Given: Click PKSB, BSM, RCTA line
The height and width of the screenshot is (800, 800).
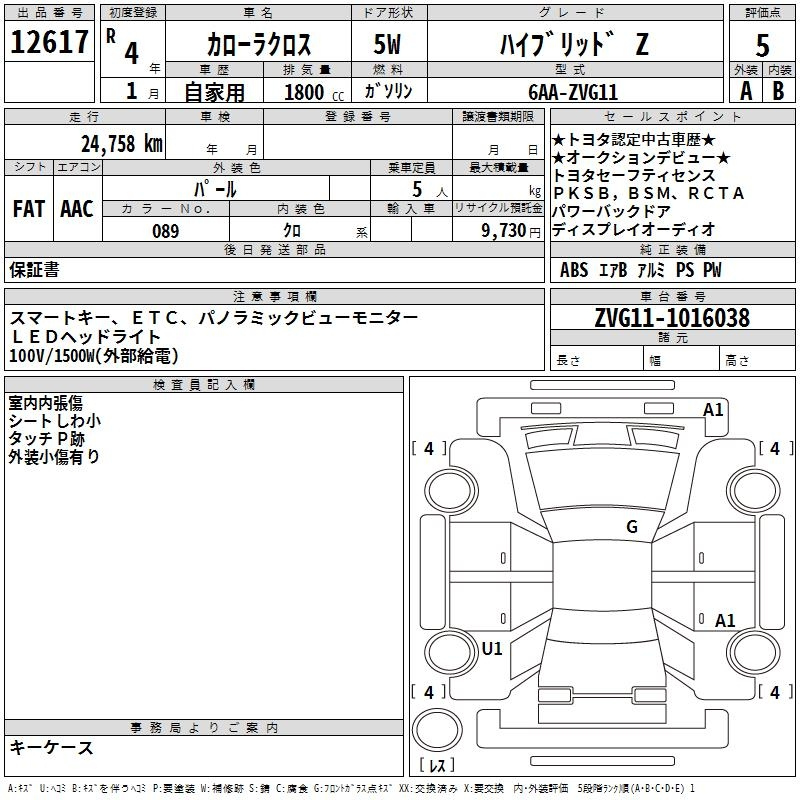Looking at the screenshot, I should (648, 193).
